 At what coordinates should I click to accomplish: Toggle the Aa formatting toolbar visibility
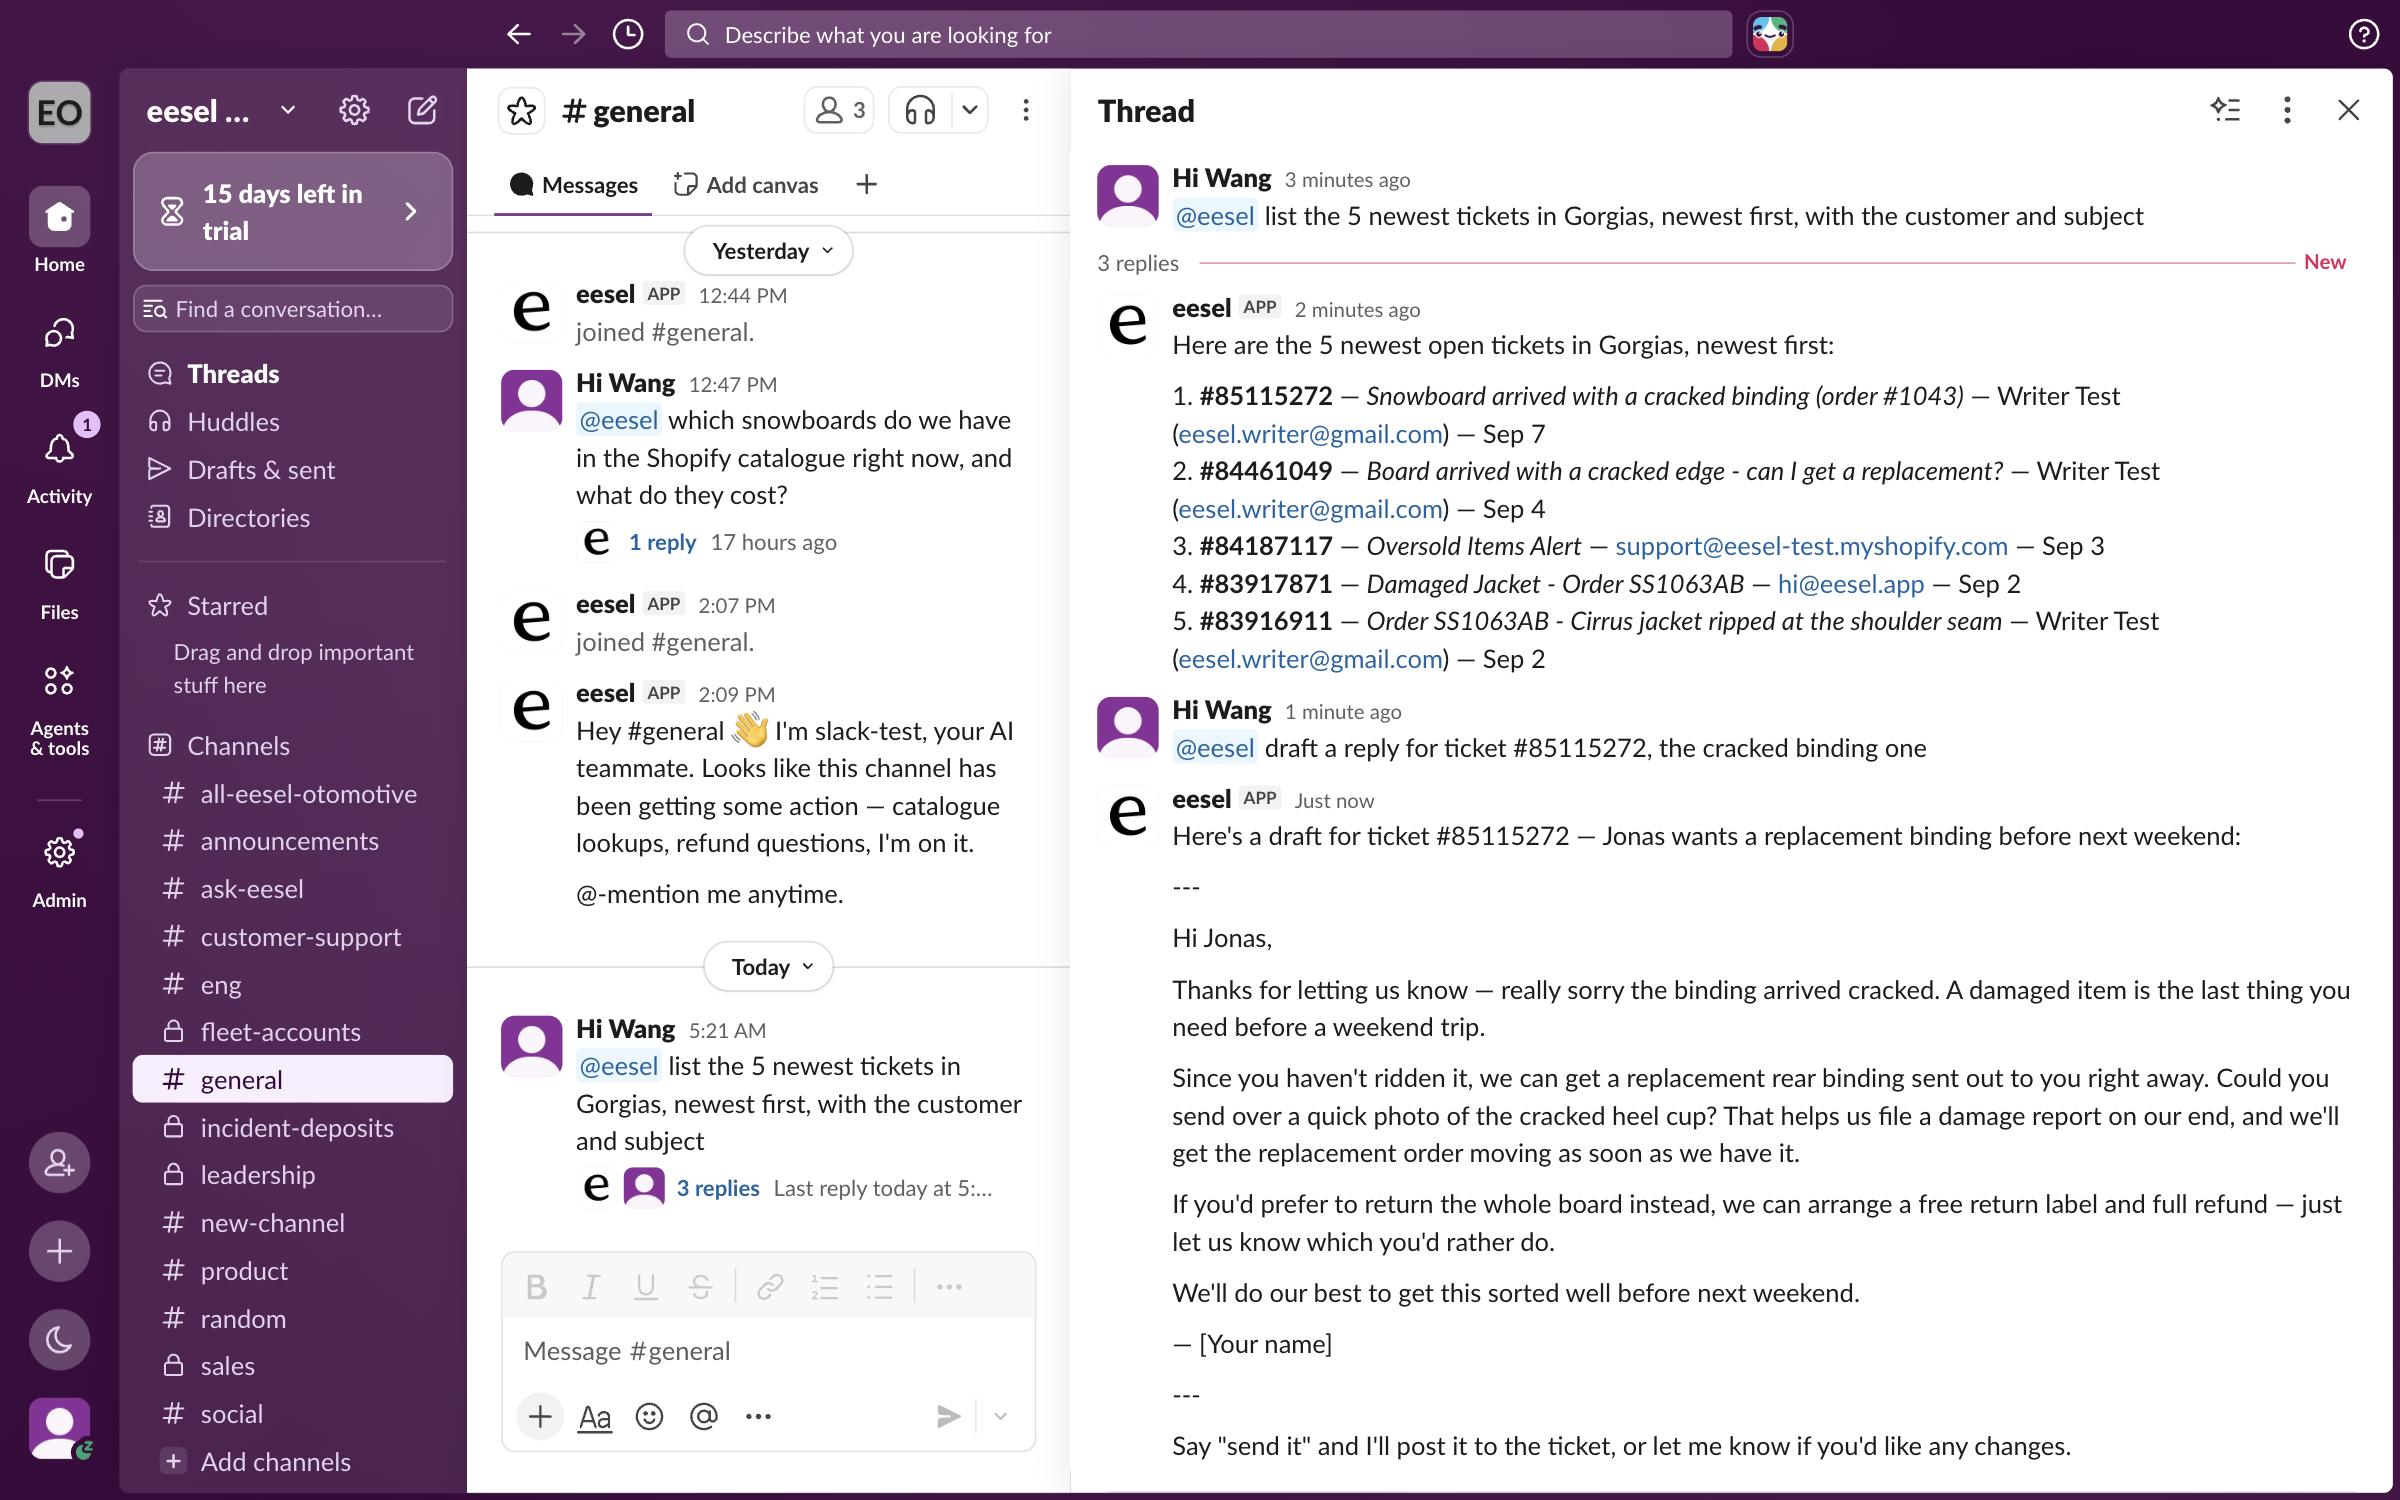[x=594, y=1416]
